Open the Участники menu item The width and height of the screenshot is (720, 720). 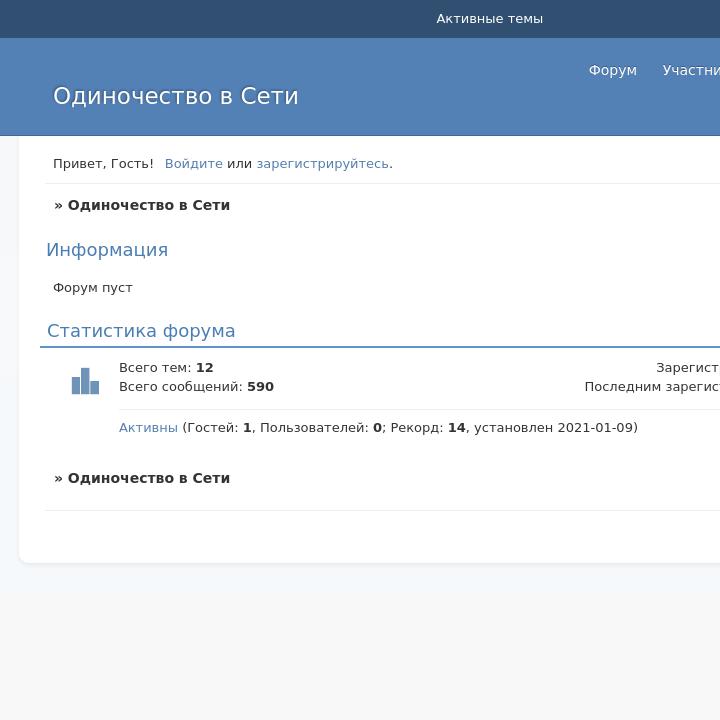pyautogui.click(x=690, y=70)
